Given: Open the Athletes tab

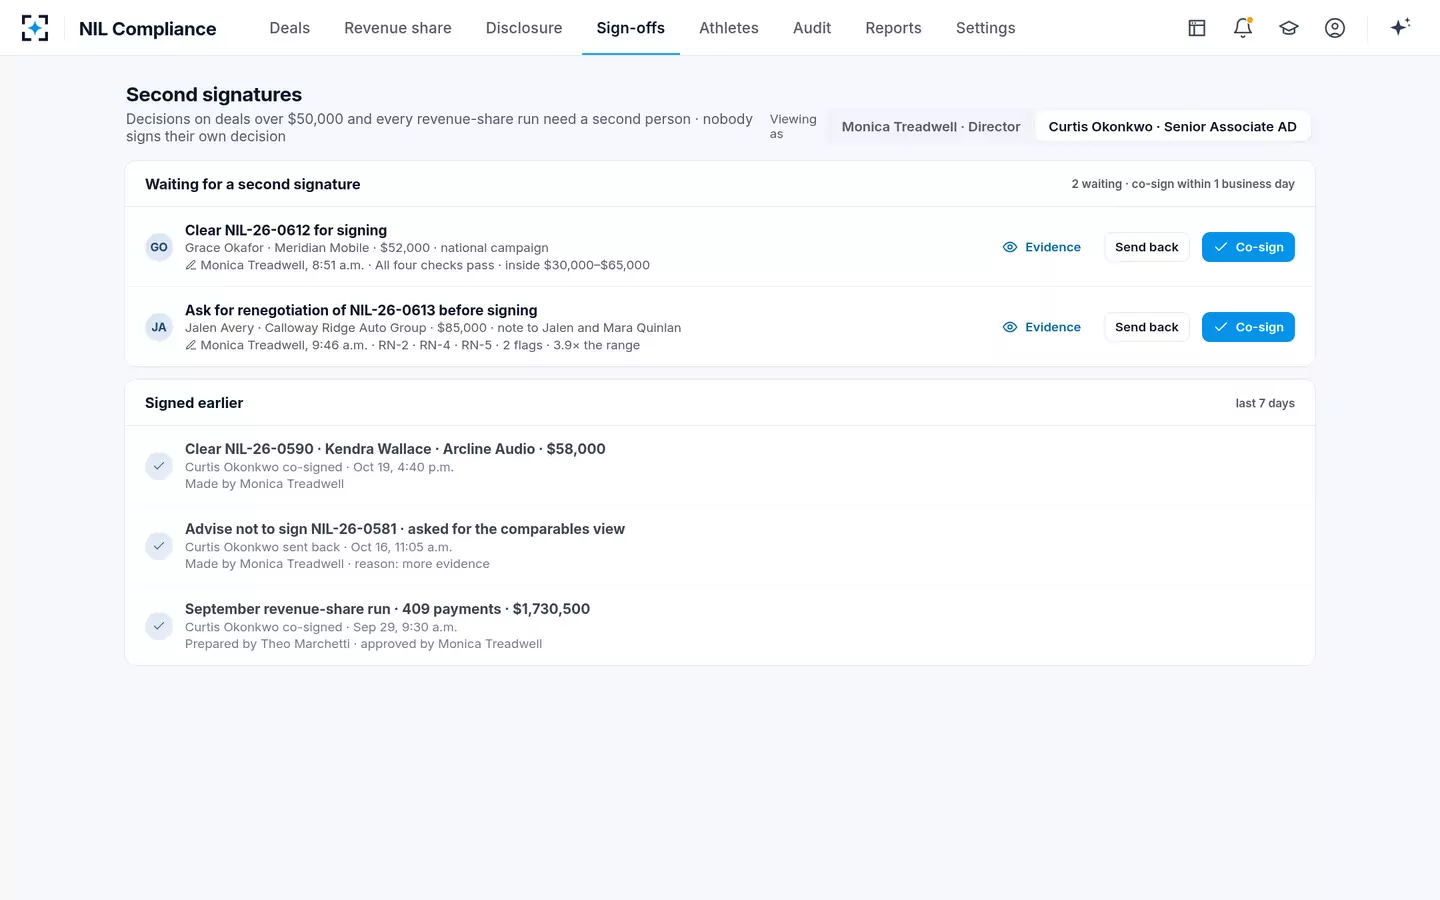Looking at the screenshot, I should click(x=729, y=28).
